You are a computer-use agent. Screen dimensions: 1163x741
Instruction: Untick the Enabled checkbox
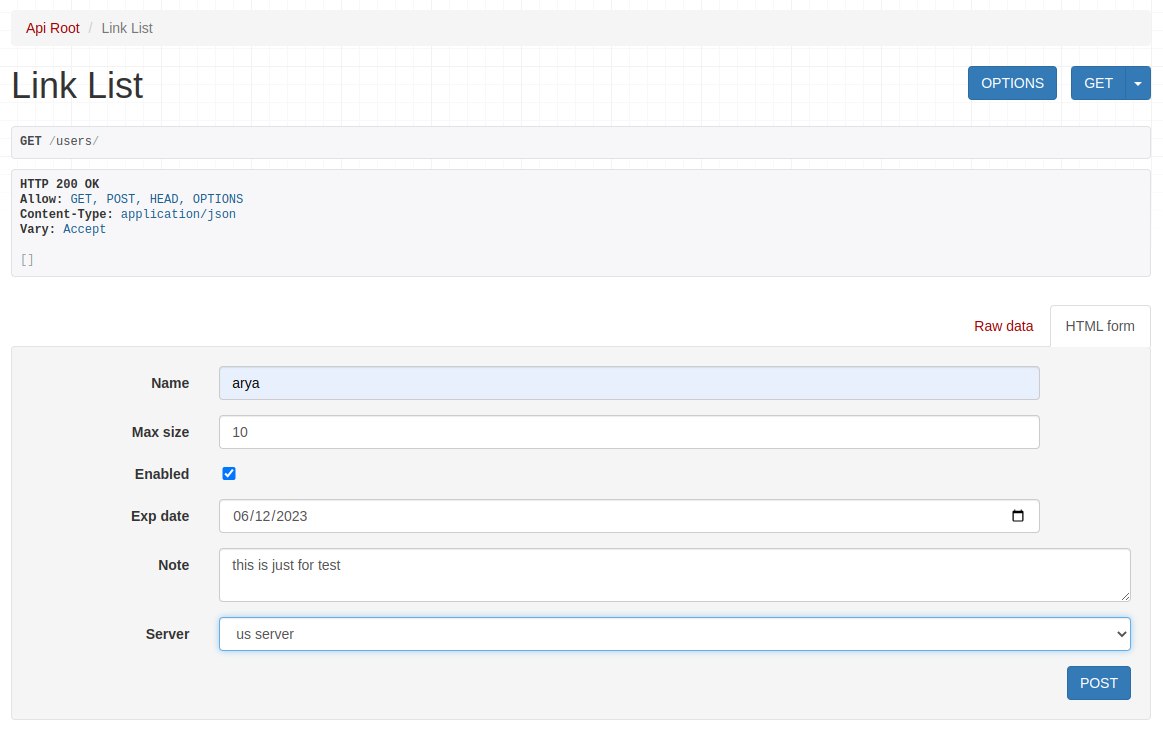pyautogui.click(x=229, y=473)
